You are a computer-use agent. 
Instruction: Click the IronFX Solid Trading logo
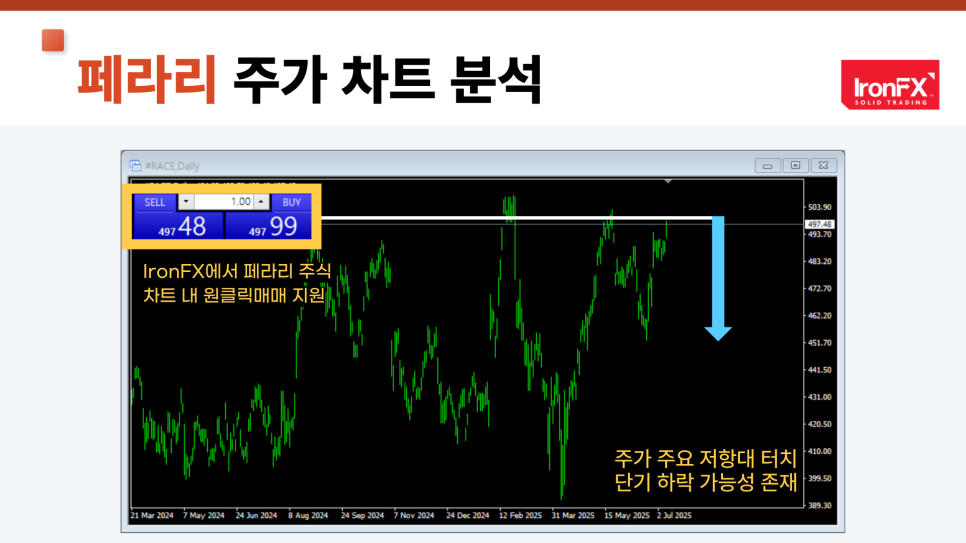point(890,84)
